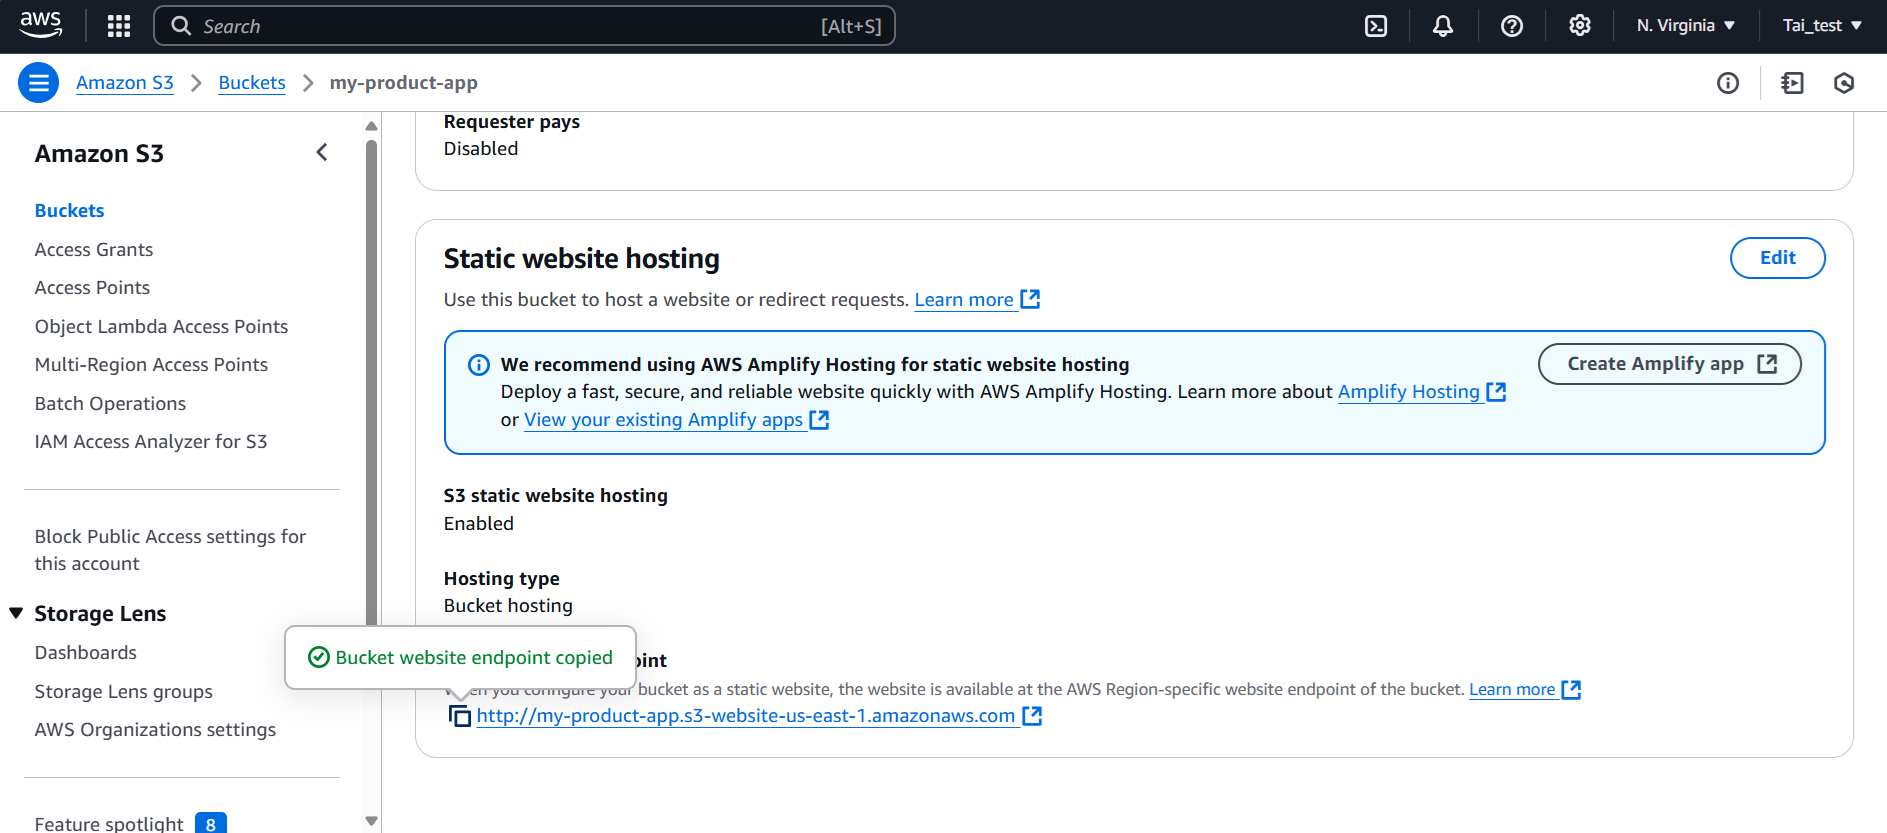1887x833 pixels.
Task: Click the Bucket hosting value text
Action: tap(508, 606)
